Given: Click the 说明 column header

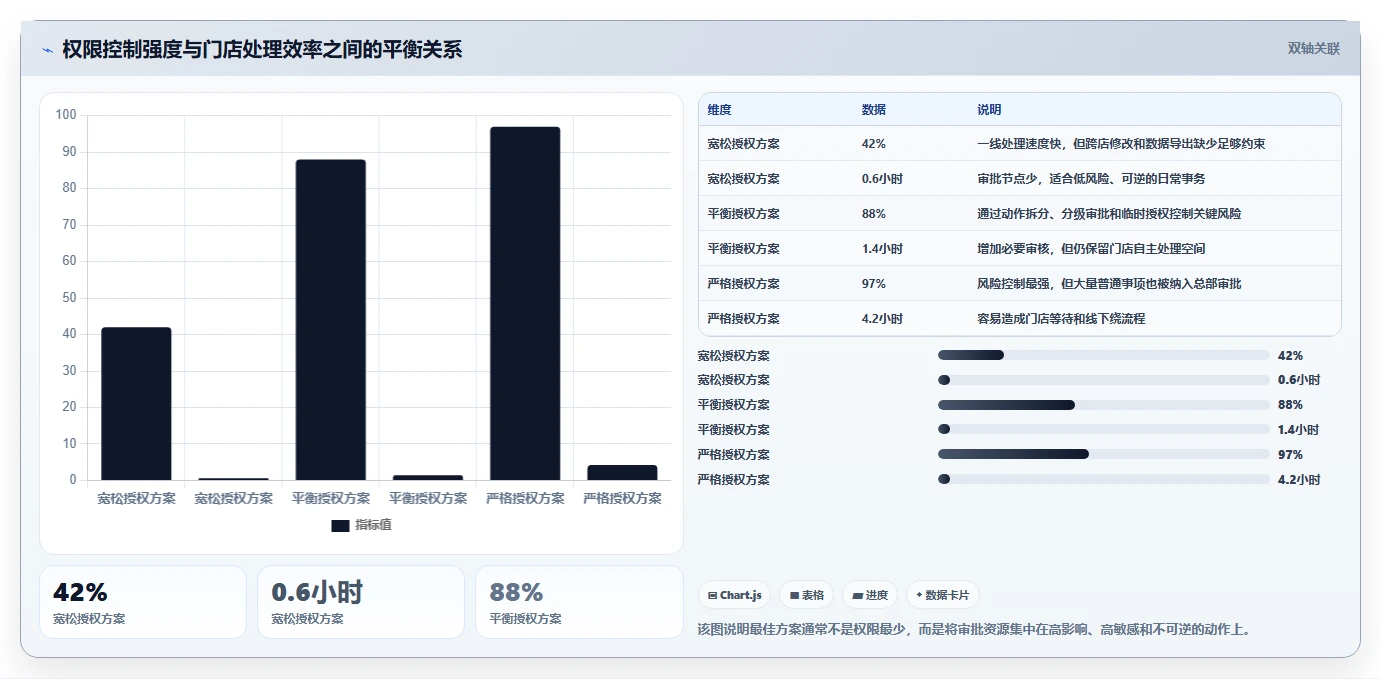Looking at the screenshot, I should pyautogui.click(x=989, y=110).
